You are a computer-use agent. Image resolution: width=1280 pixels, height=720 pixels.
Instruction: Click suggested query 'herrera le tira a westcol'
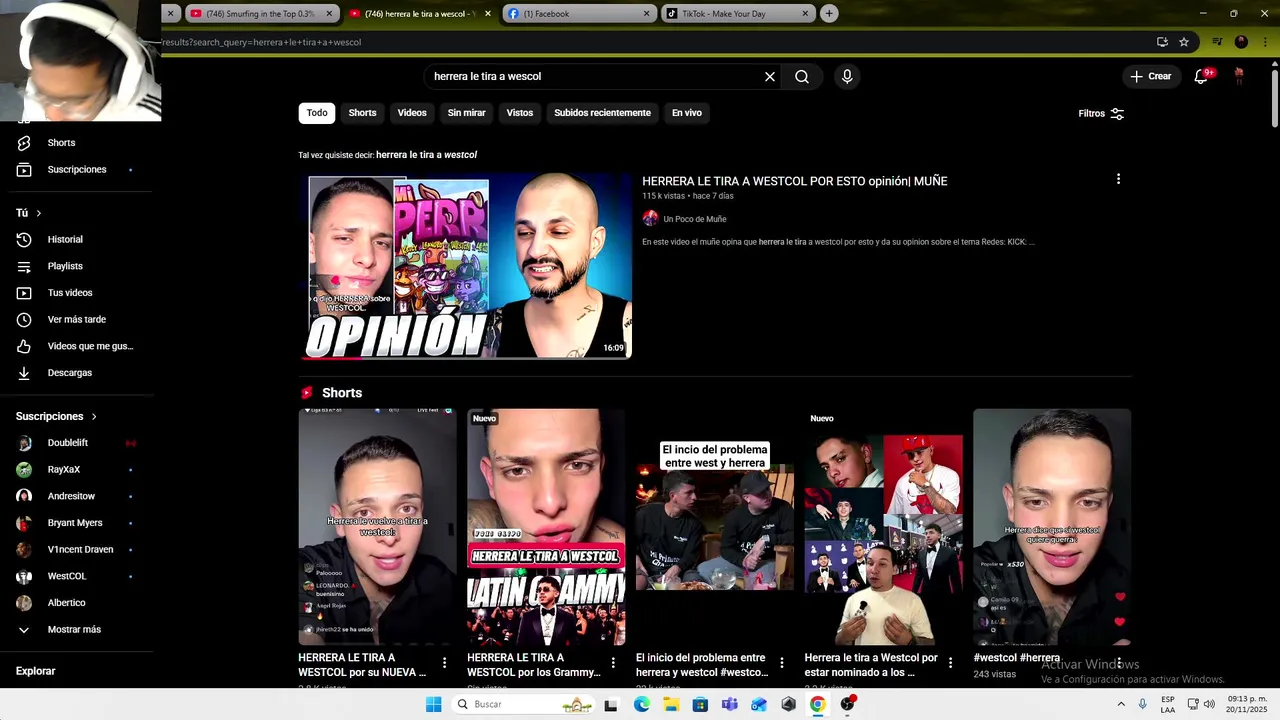426,155
